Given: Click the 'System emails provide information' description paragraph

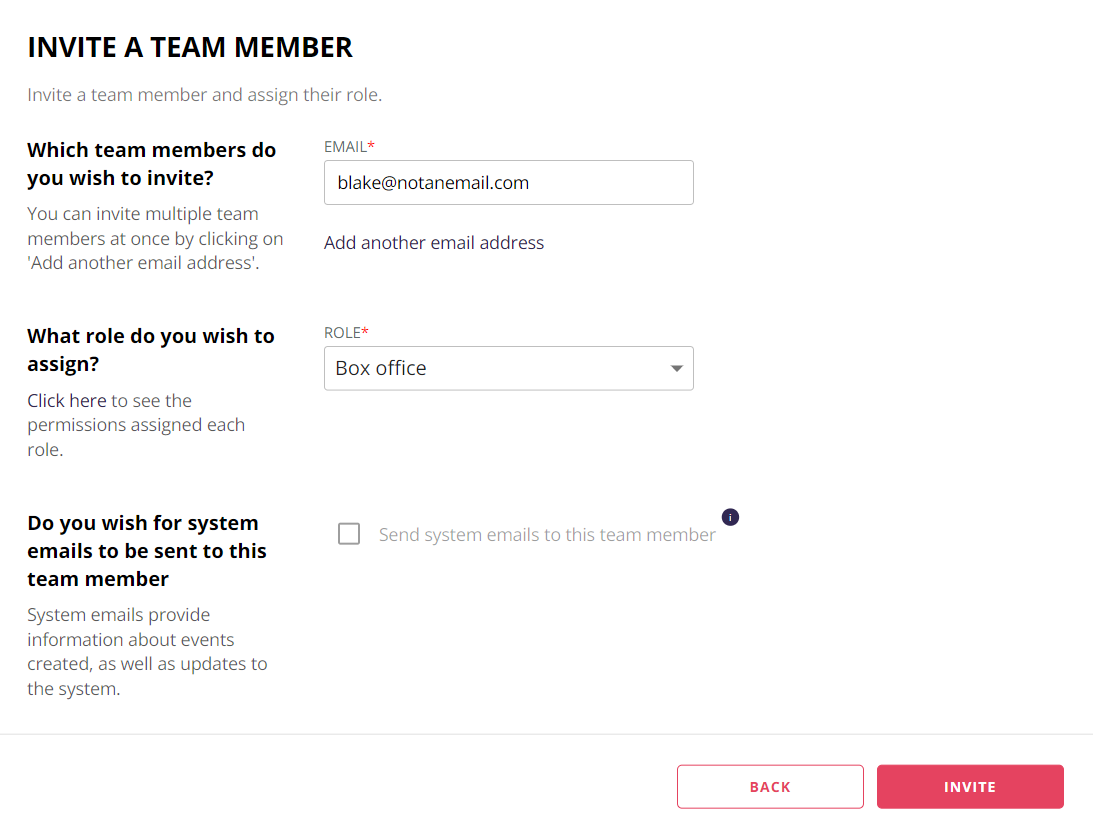Looking at the screenshot, I should tap(147, 652).
